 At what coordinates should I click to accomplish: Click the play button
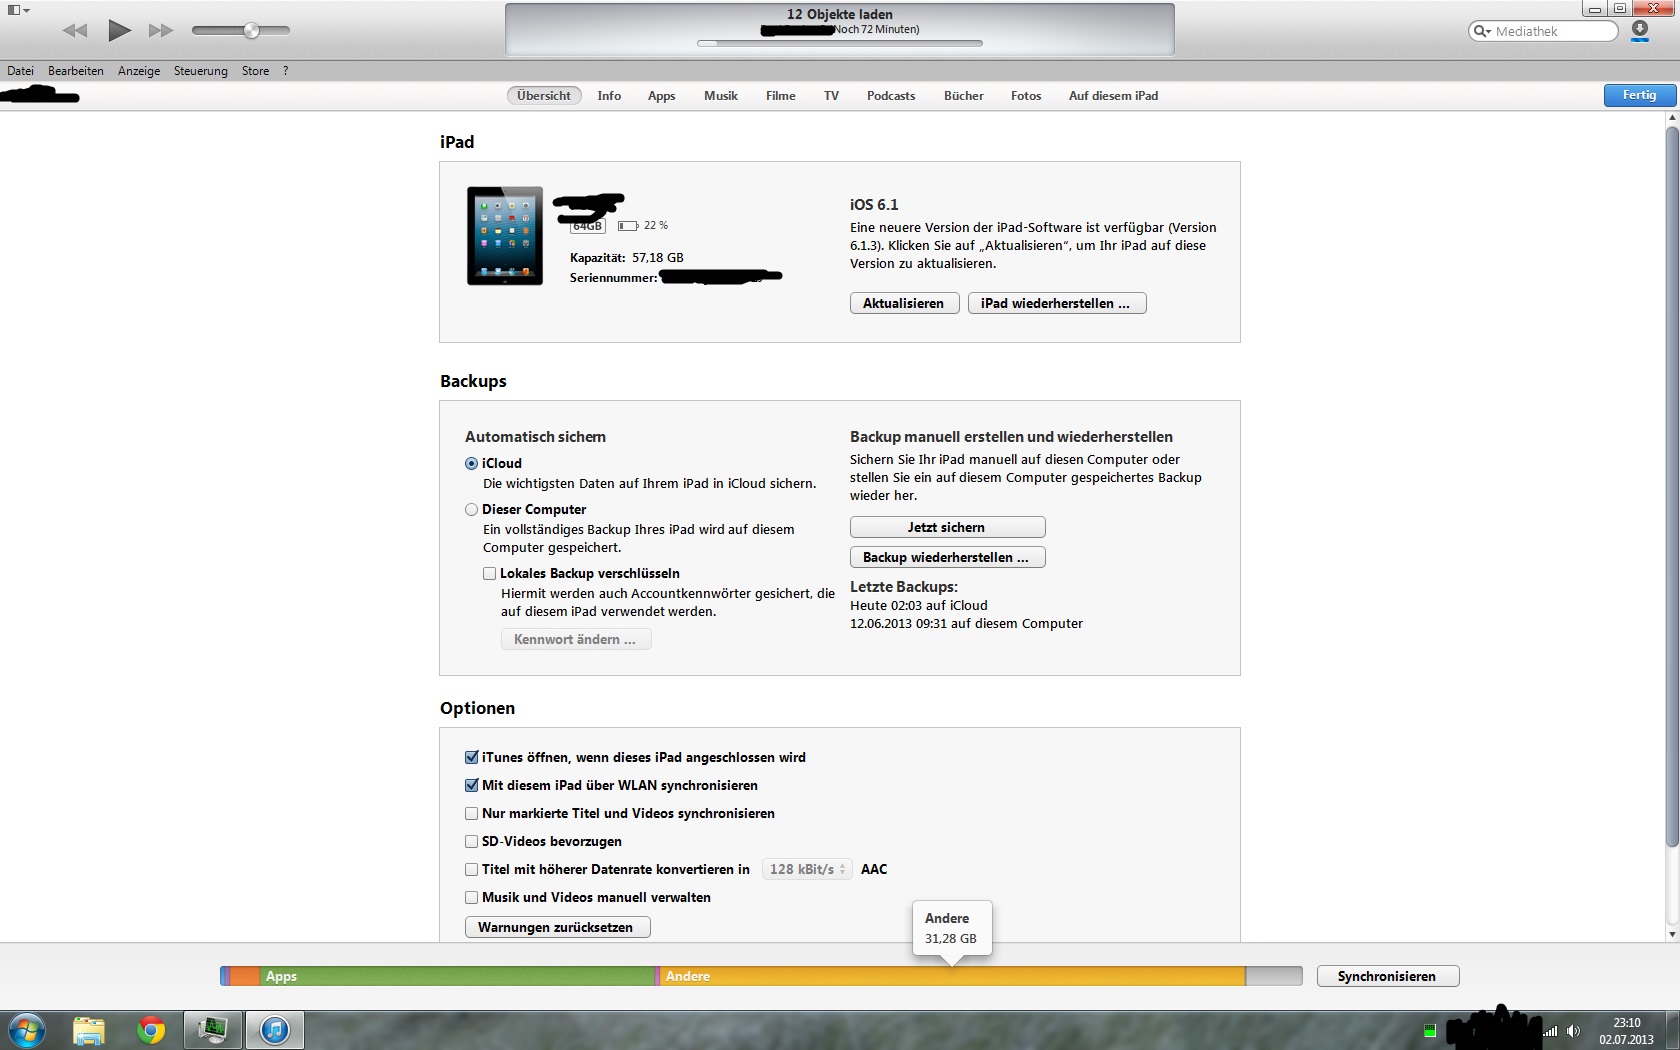coord(119,30)
